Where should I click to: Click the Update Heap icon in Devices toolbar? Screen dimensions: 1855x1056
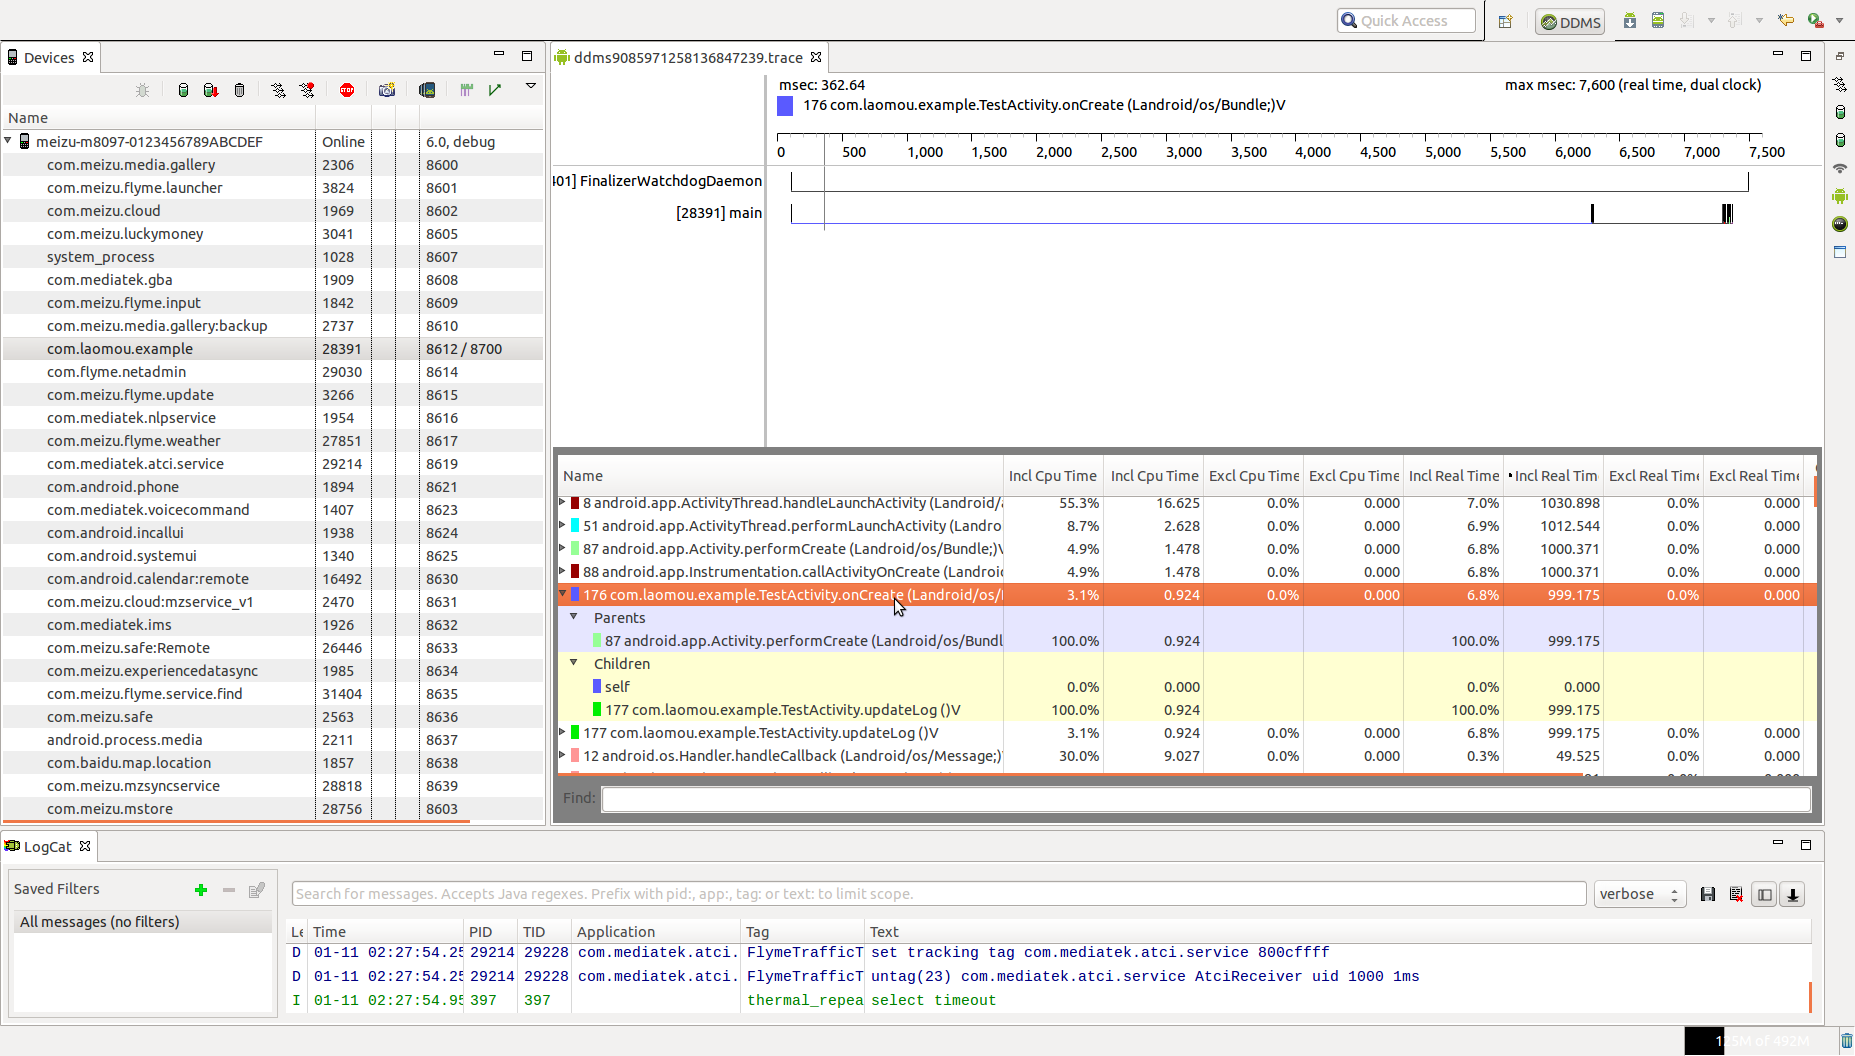point(183,90)
